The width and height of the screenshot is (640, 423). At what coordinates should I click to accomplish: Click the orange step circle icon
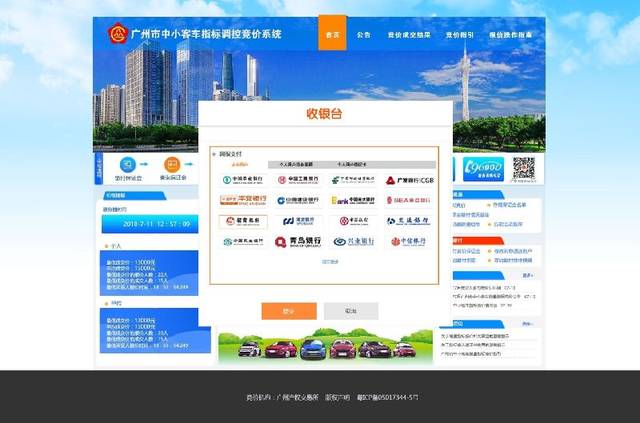[x=172, y=164]
